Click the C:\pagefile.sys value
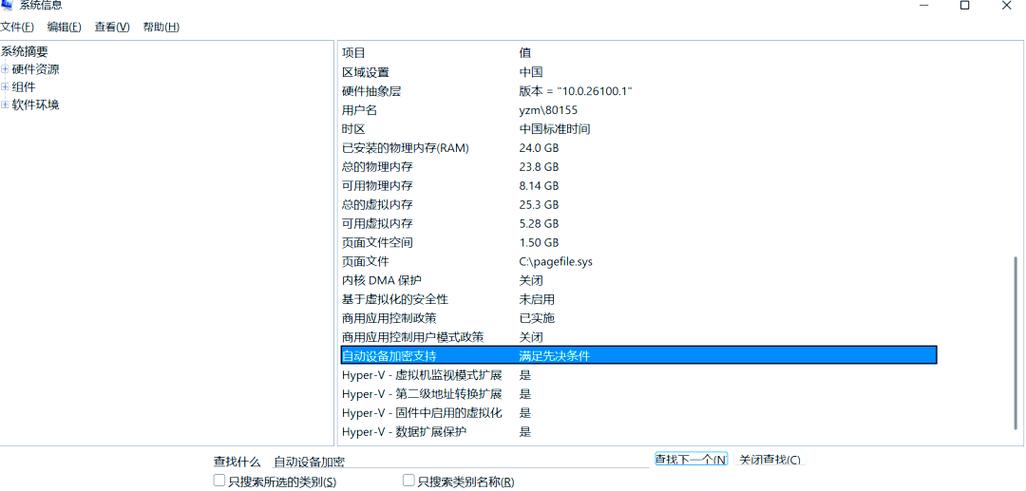This screenshot has width=1026, height=491. click(x=556, y=262)
